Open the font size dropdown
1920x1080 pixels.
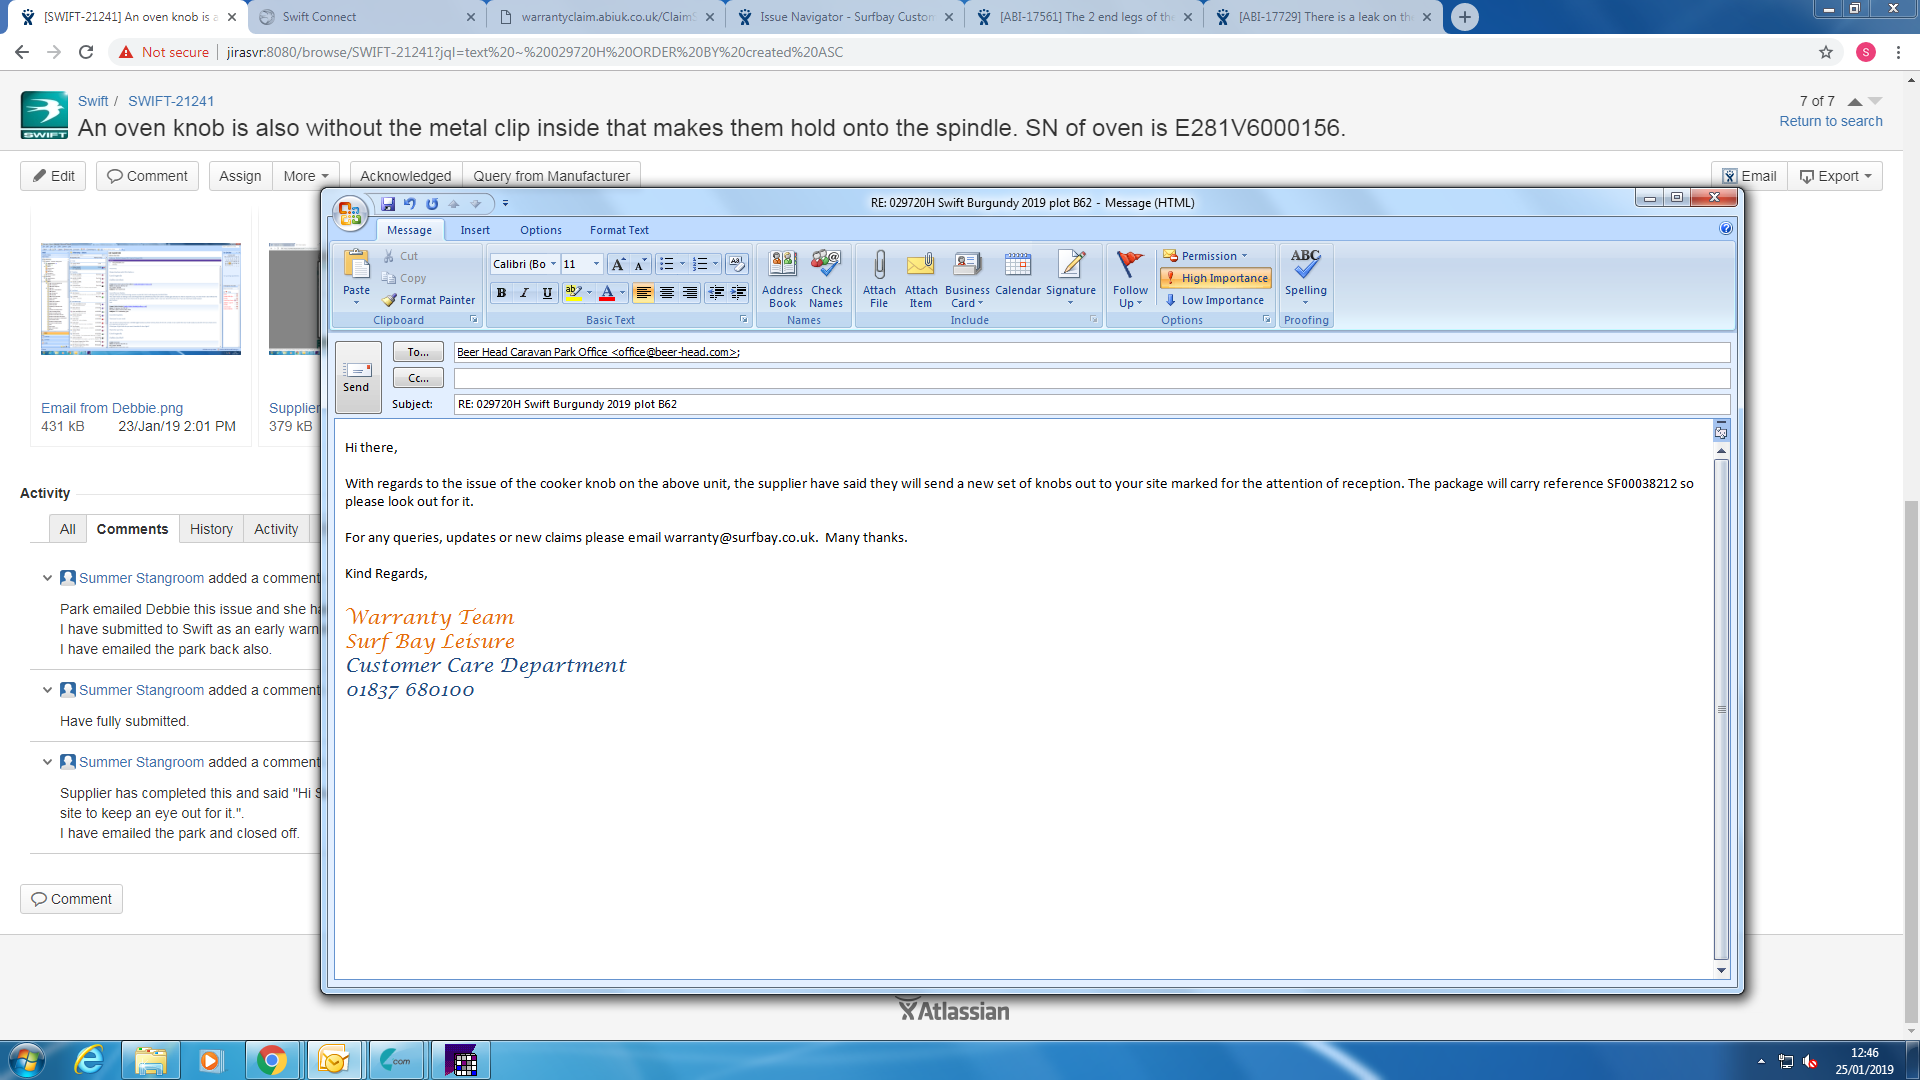[596, 264]
